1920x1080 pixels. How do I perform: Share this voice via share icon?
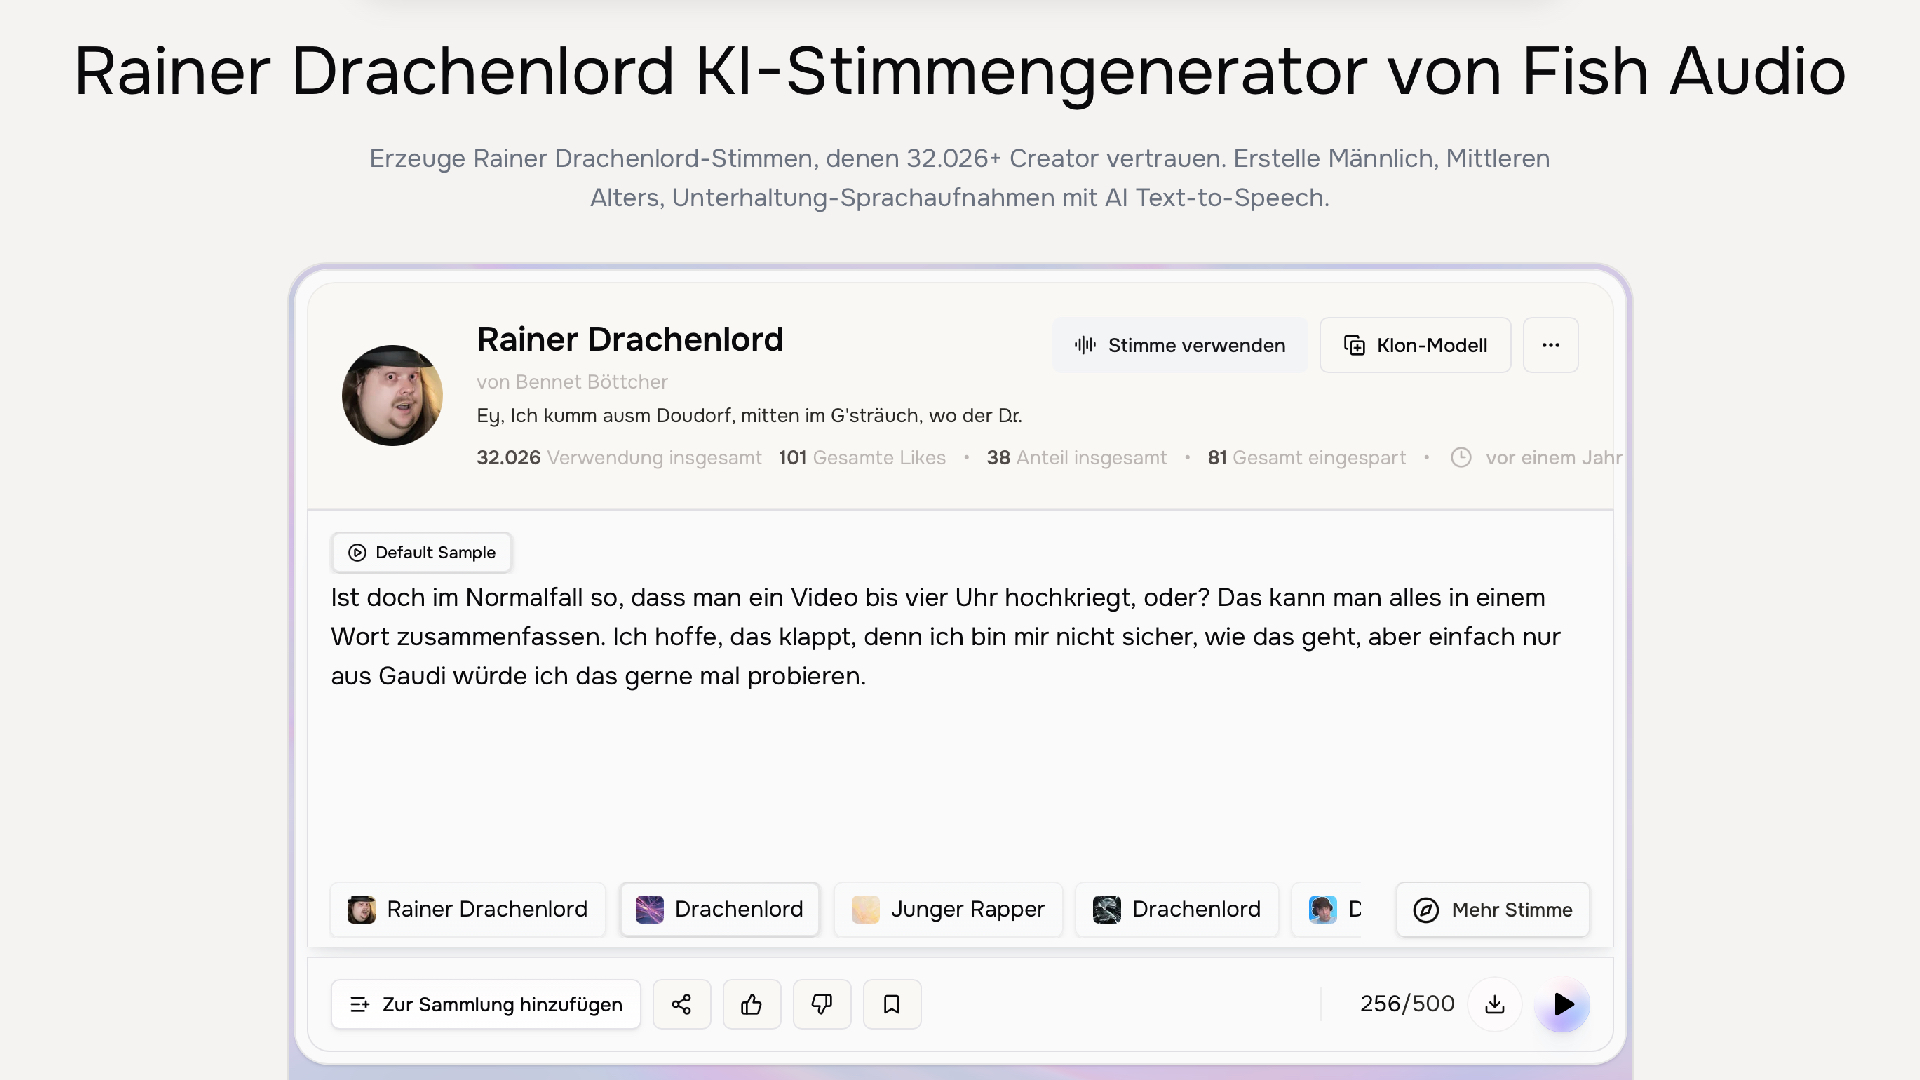pyautogui.click(x=682, y=1004)
